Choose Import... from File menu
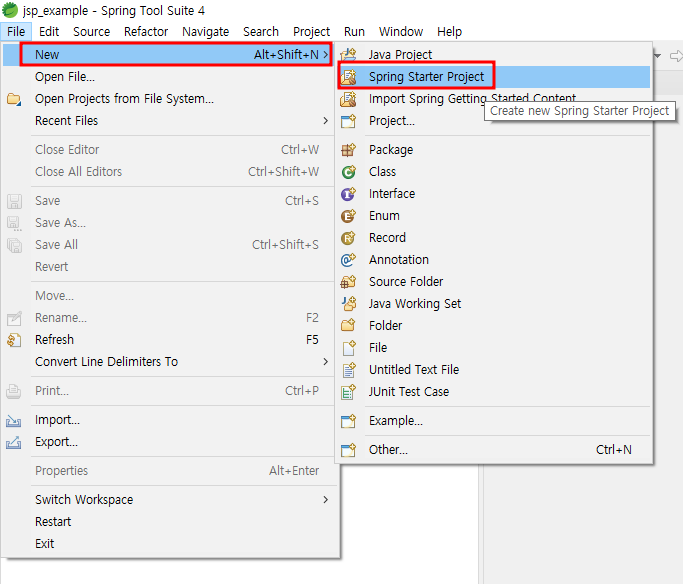Image resolution: width=683 pixels, height=584 pixels. 170,420
